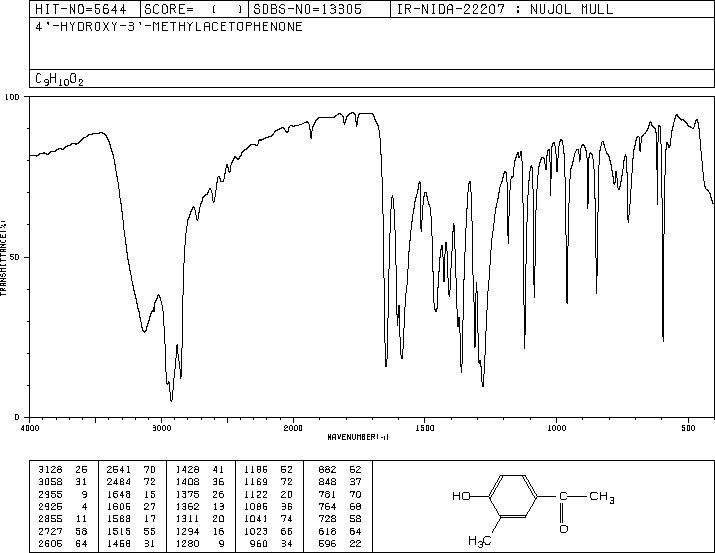The width and height of the screenshot is (715, 553).
Task: Click the 4000 tick label on wavenumber axis
Action: pos(30,428)
